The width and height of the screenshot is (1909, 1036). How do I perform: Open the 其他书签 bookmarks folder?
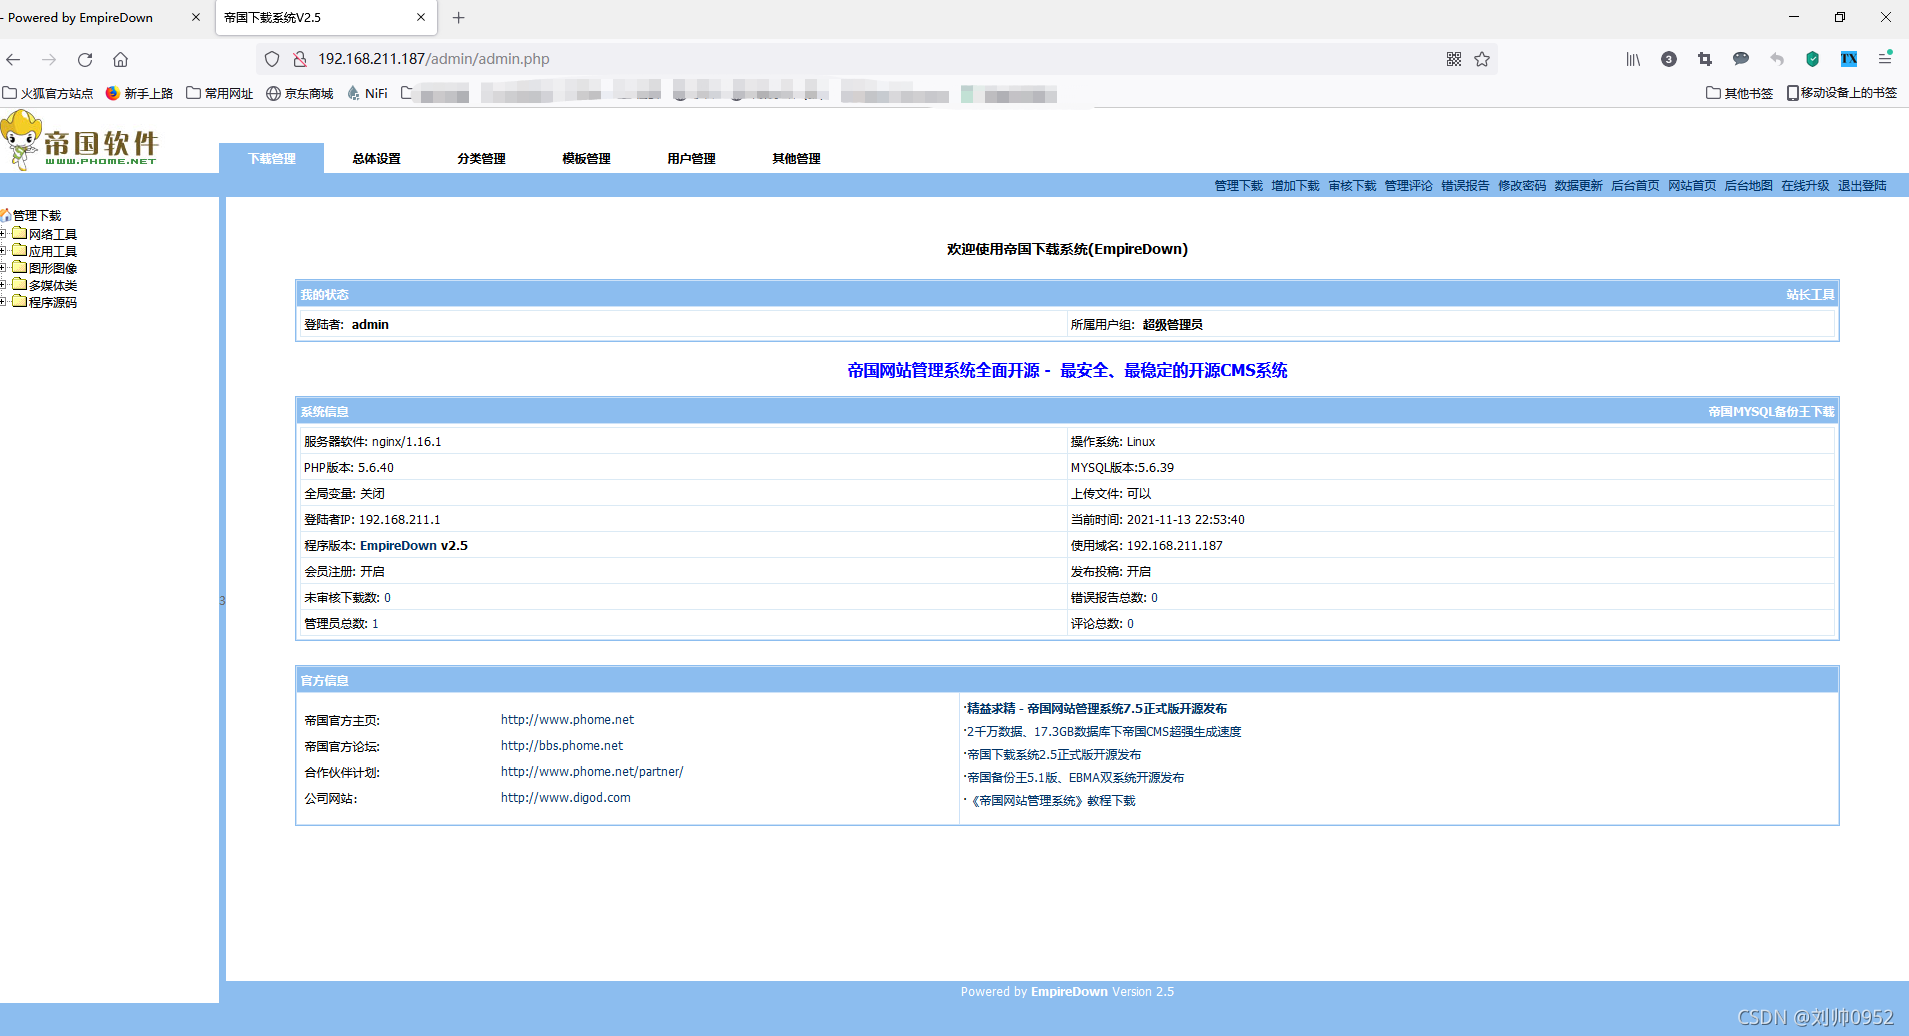pos(1739,93)
